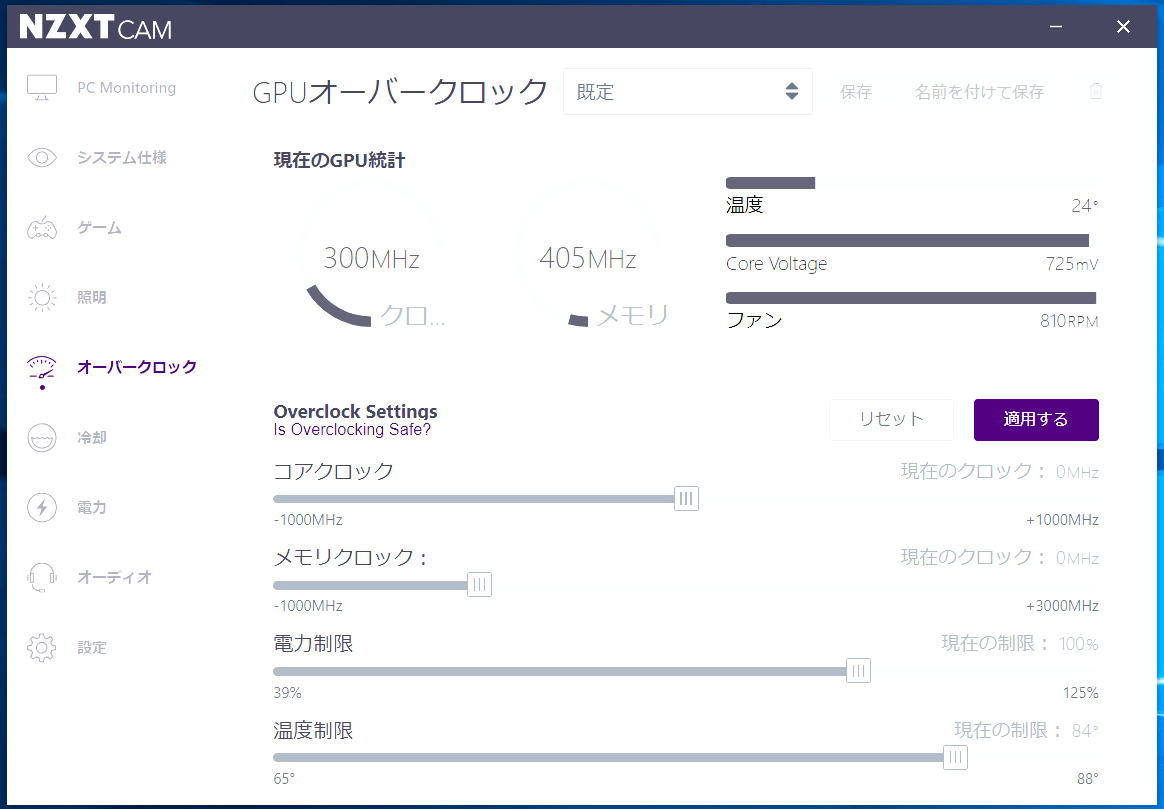The image size is (1164, 809).
Task: Go to システム仕様 page
Action: click(x=122, y=157)
